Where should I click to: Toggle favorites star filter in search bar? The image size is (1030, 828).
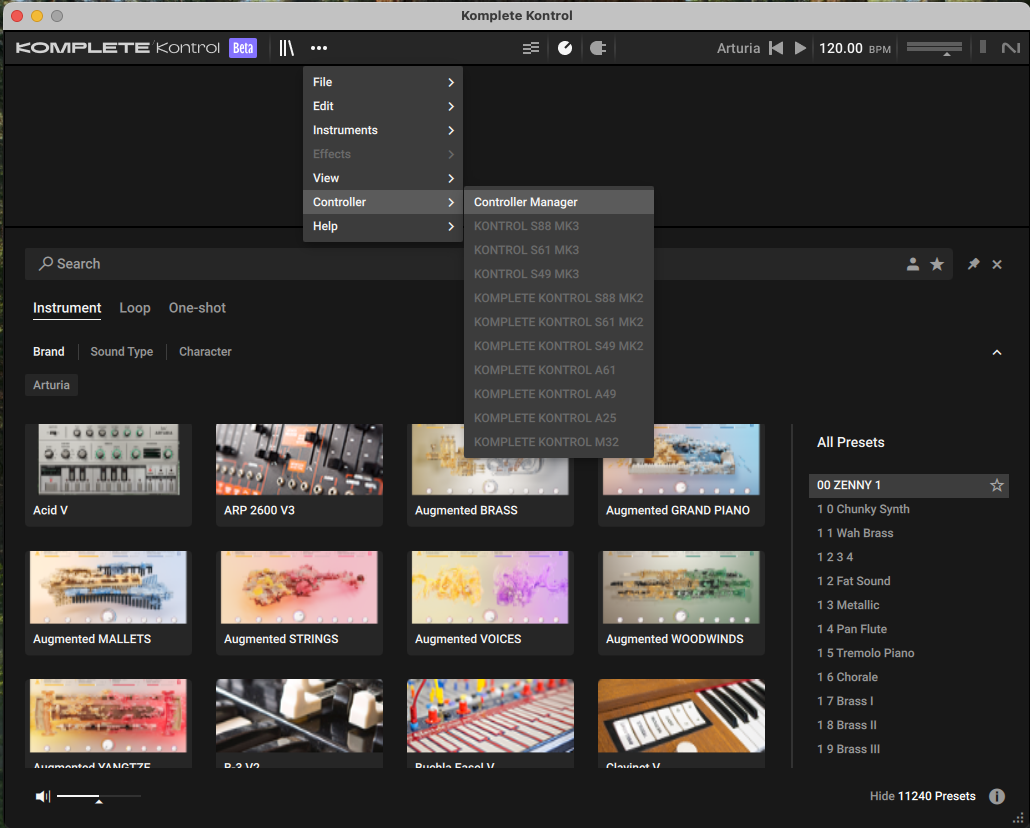[937, 264]
